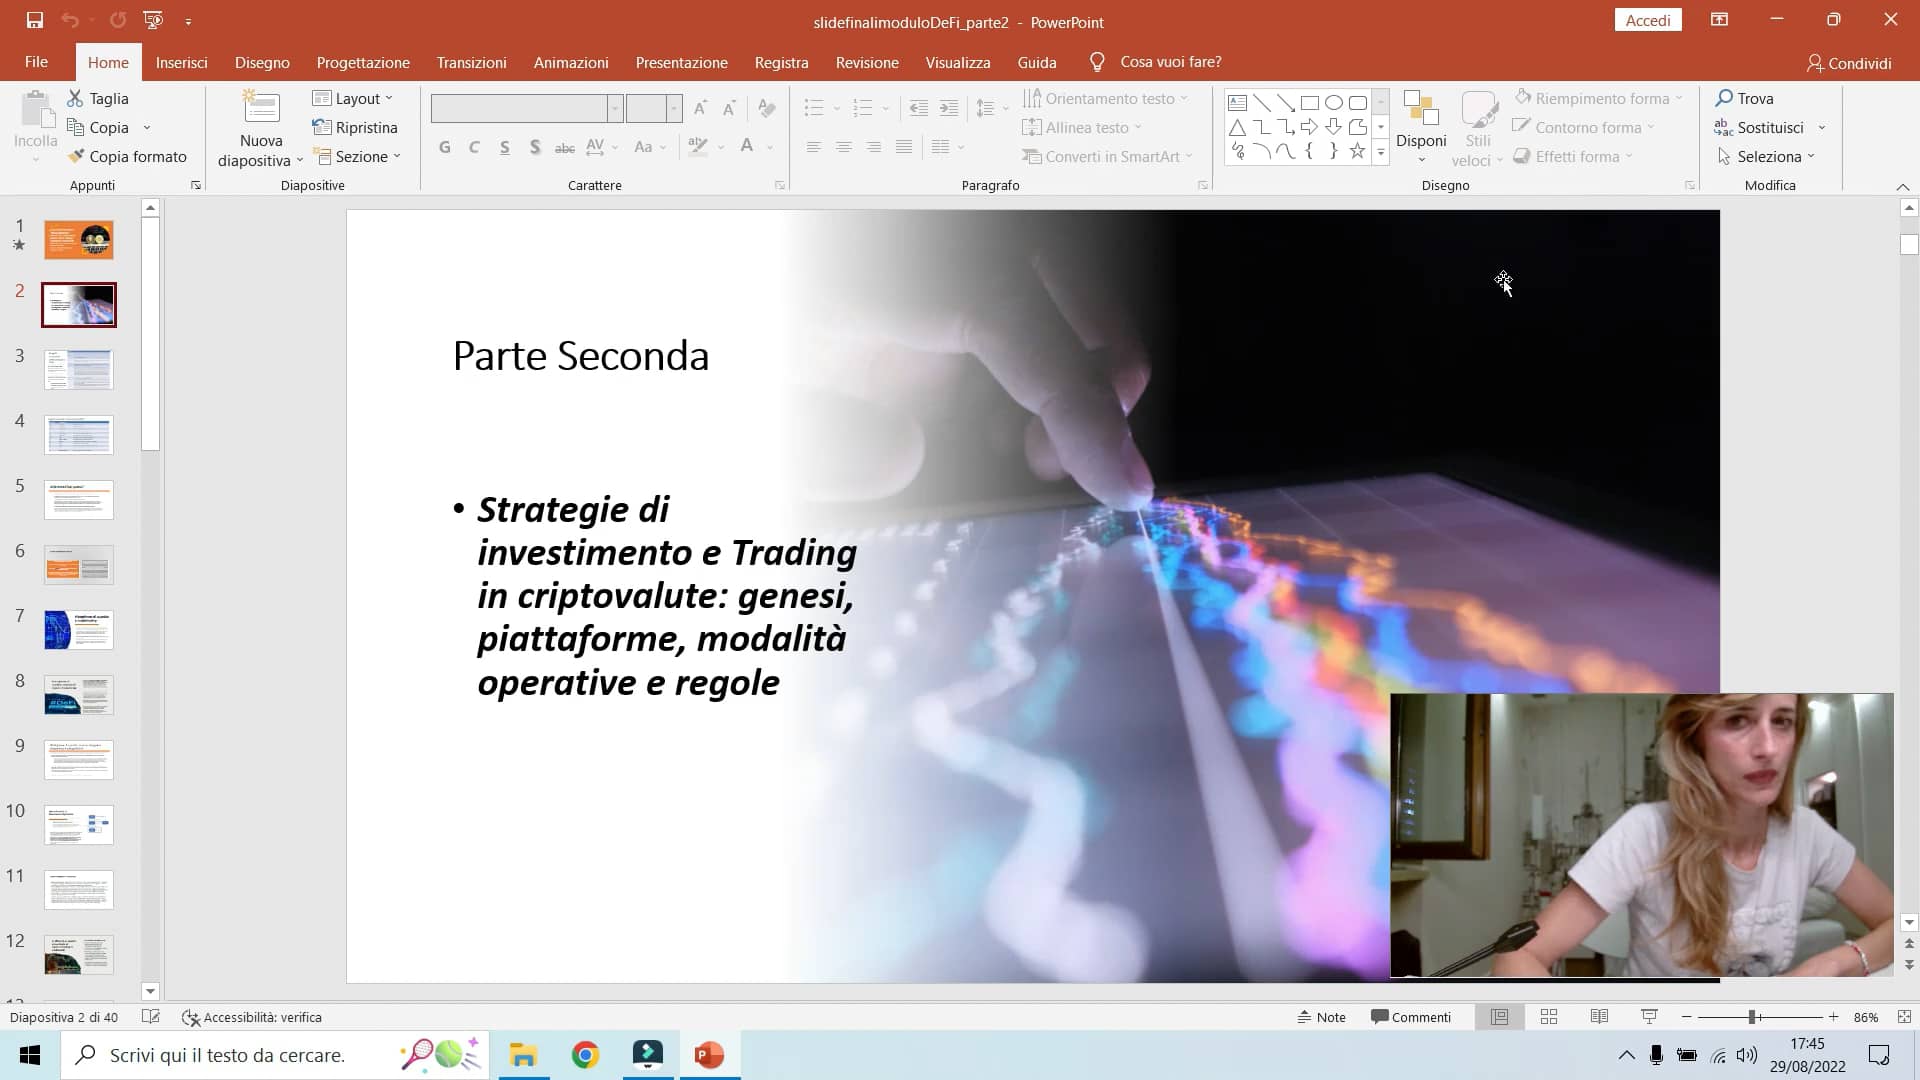Select slide 5 thumbnail in the panel
Image resolution: width=1920 pixels, height=1080 pixels.
(x=78, y=499)
